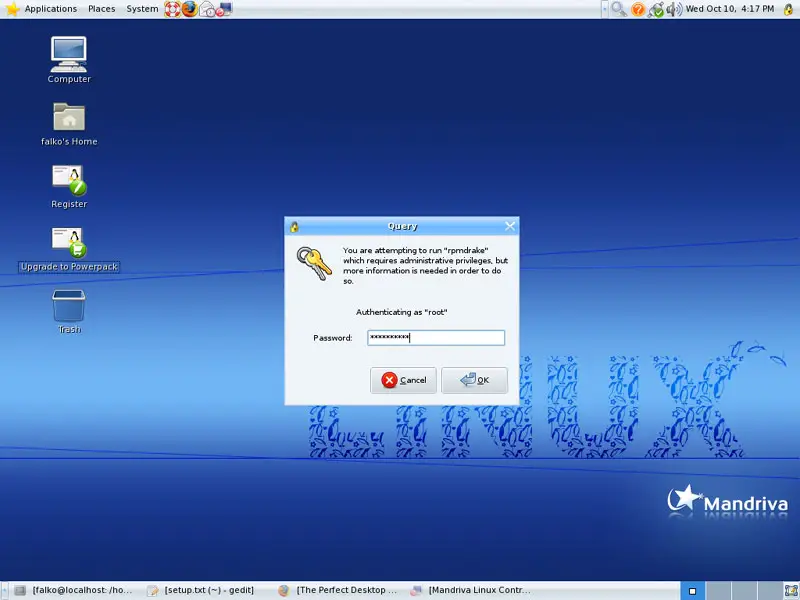The height and width of the screenshot is (600, 800).
Task: Launch the lifebuoy help icon in top panel
Action: [x=172, y=9]
